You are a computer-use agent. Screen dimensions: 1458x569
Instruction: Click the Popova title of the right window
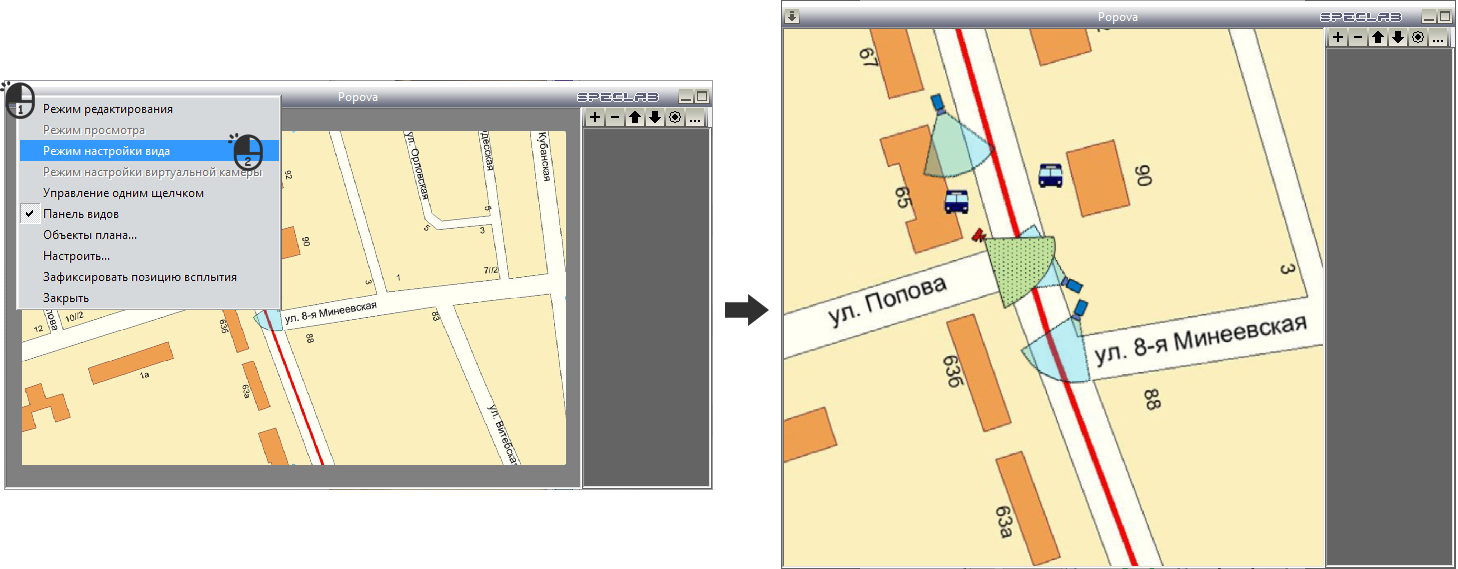1117,17
